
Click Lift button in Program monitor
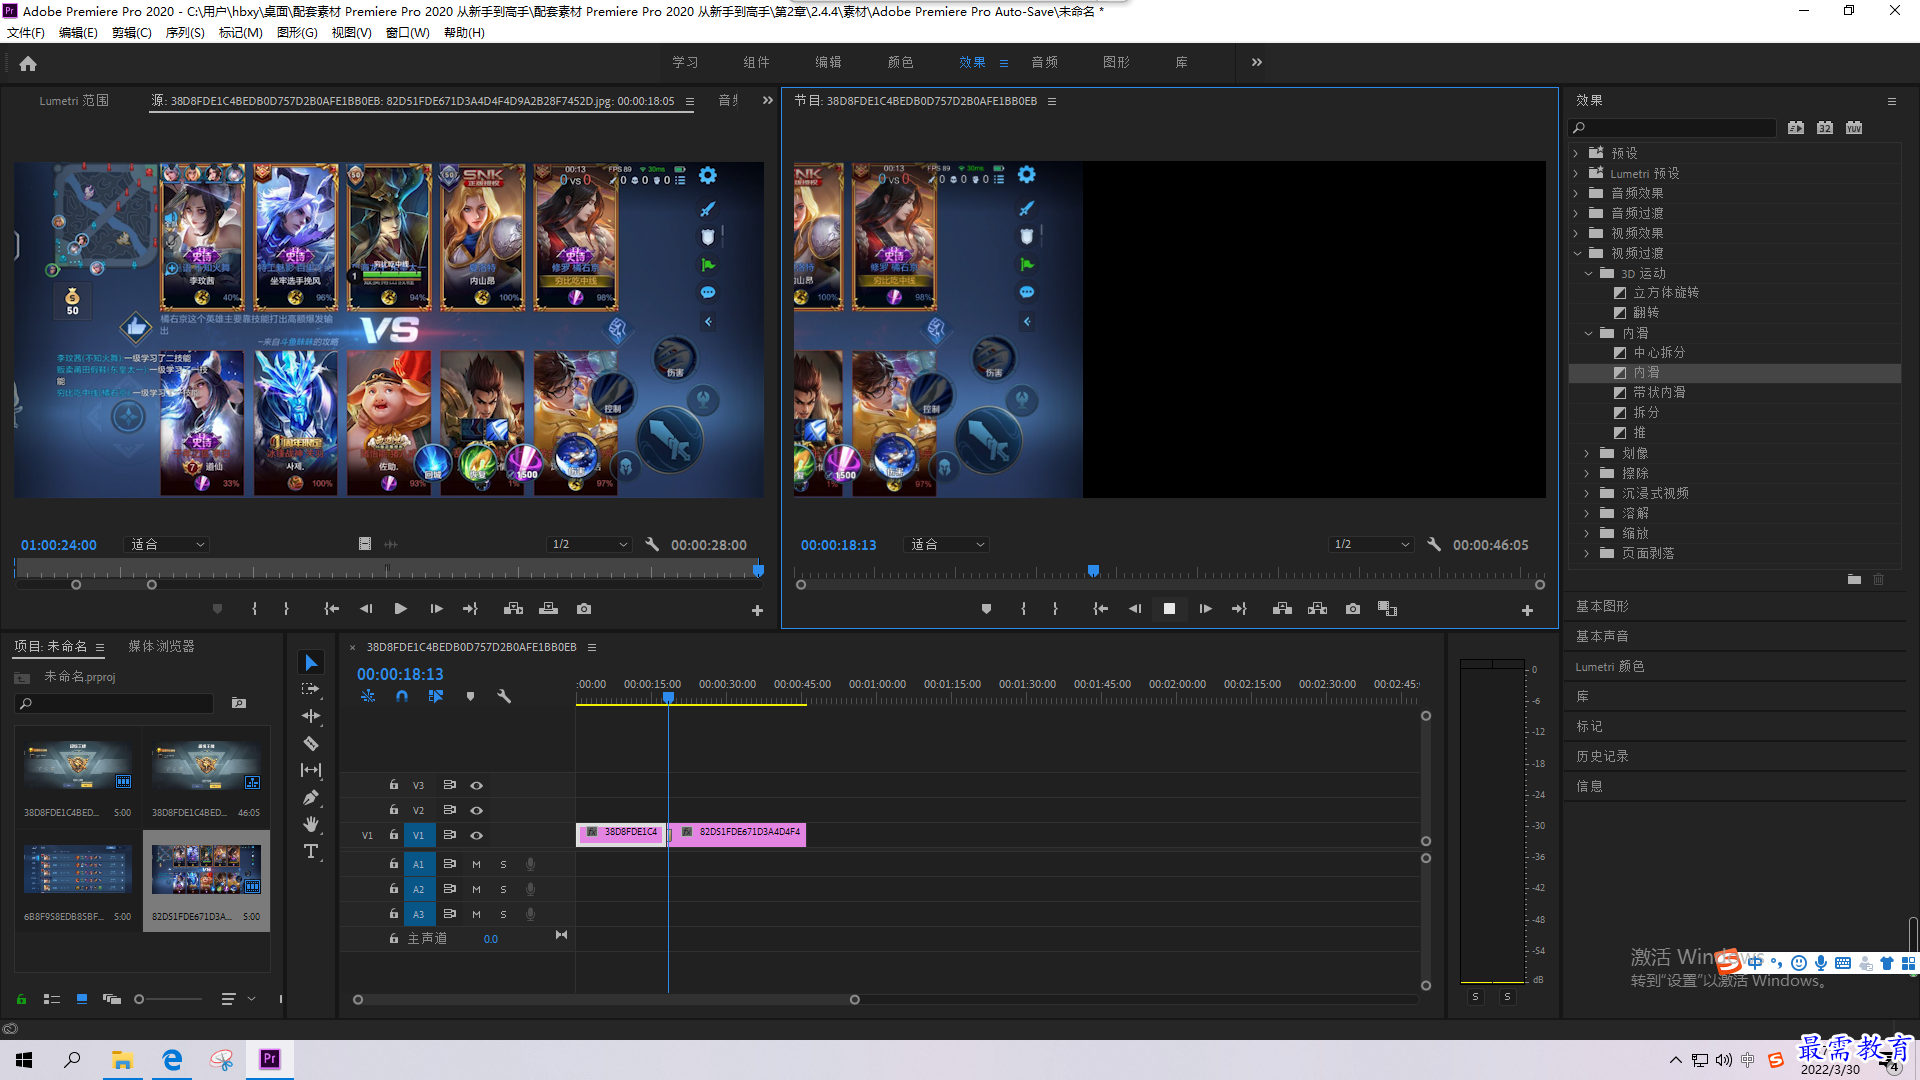(x=1282, y=609)
